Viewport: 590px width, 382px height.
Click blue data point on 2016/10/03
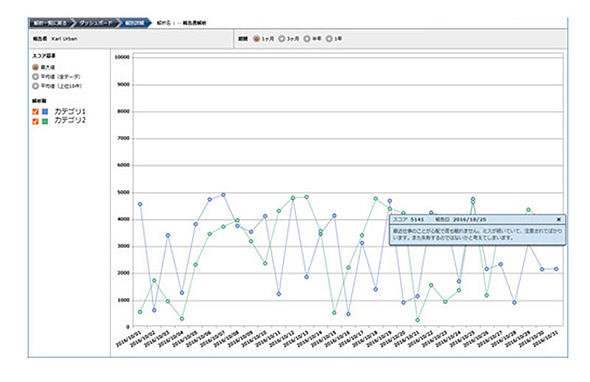pos(168,235)
